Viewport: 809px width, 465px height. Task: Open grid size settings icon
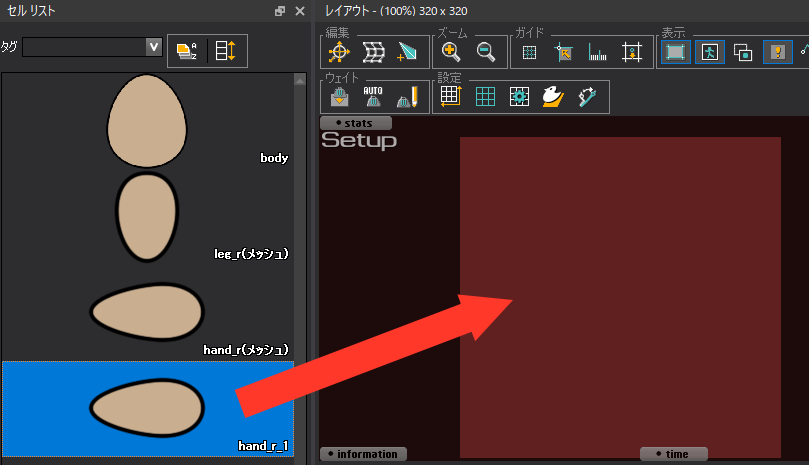point(451,97)
